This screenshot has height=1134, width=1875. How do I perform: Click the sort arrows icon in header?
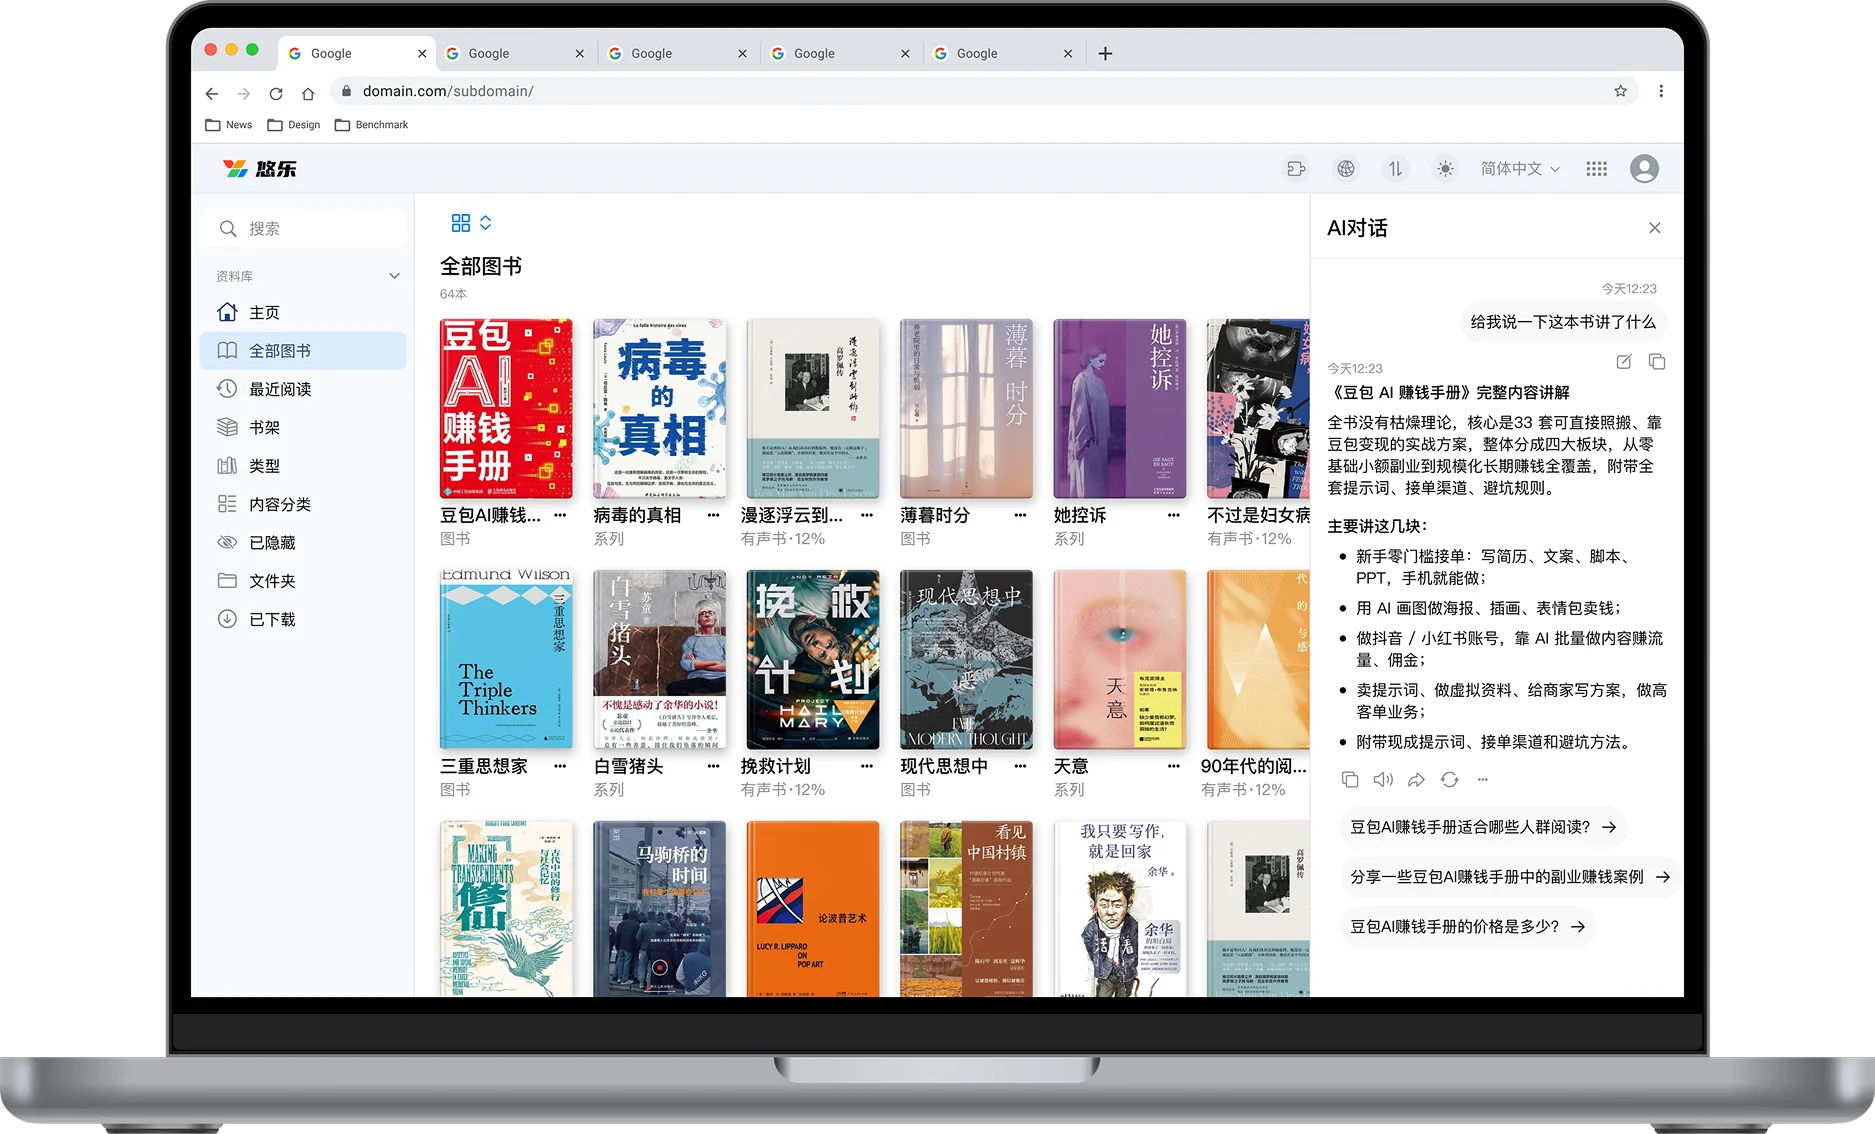[x=1395, y=169]
